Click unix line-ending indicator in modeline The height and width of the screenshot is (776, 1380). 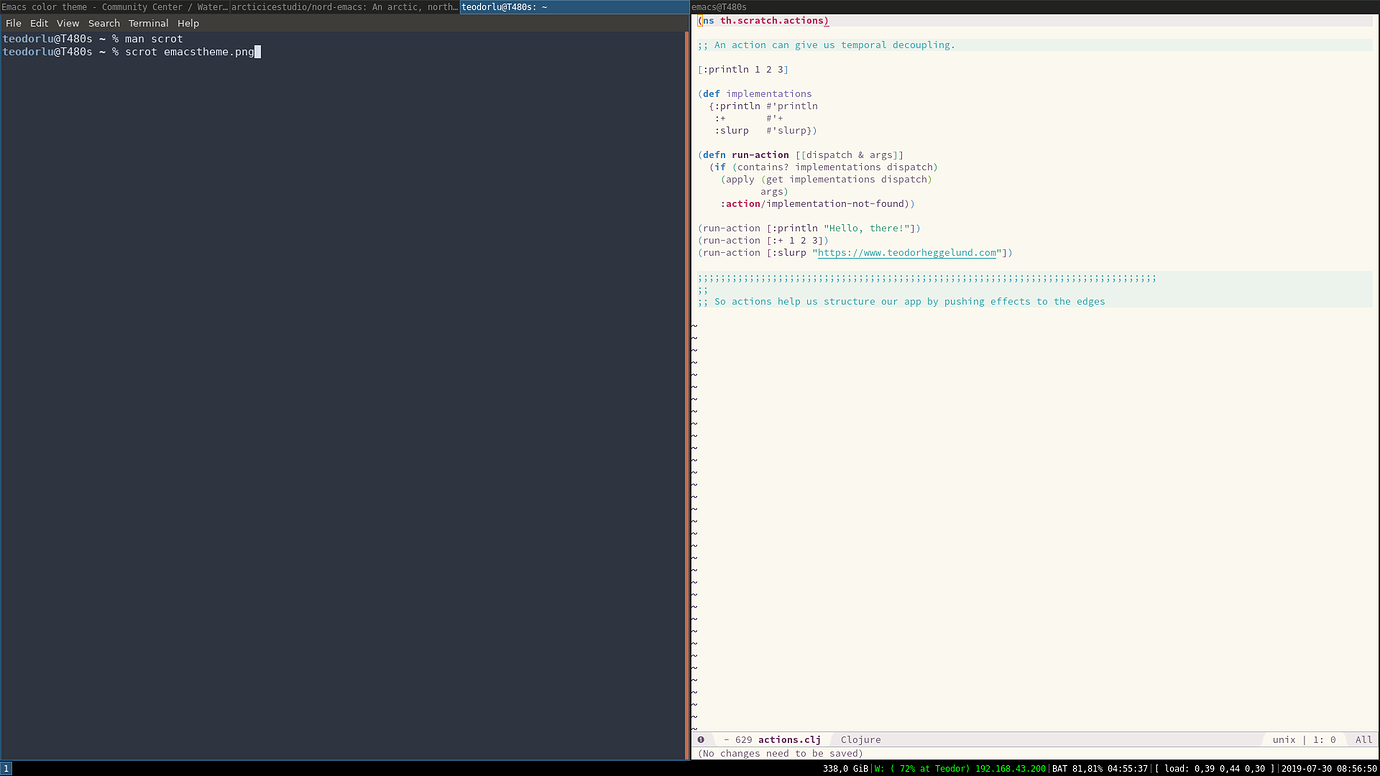point(1284,740)
